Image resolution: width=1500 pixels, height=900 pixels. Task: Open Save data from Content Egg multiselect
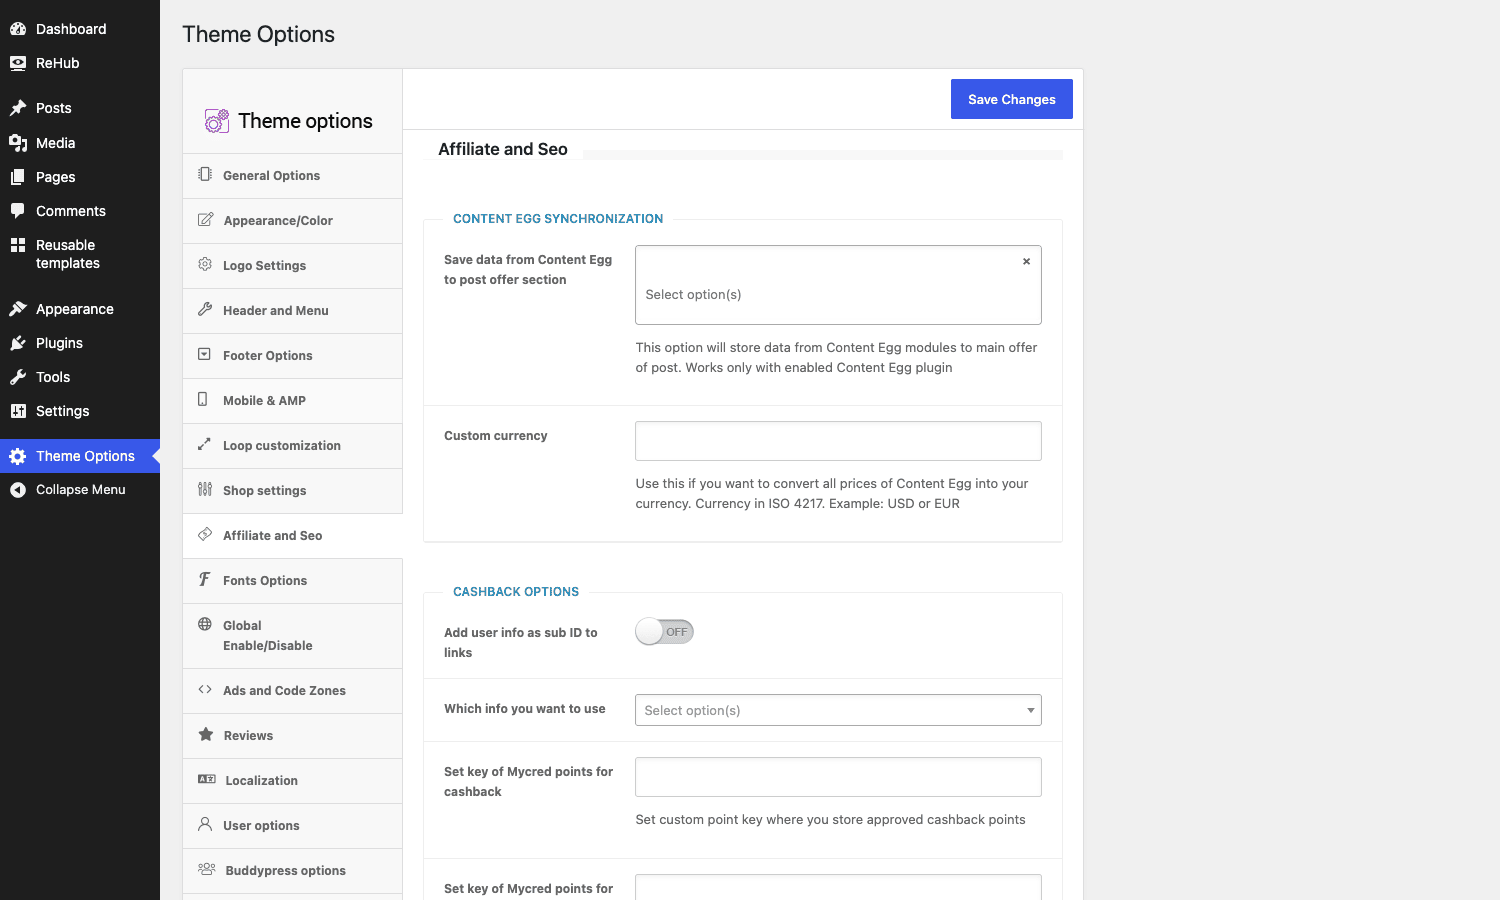[x=838, y=285]
